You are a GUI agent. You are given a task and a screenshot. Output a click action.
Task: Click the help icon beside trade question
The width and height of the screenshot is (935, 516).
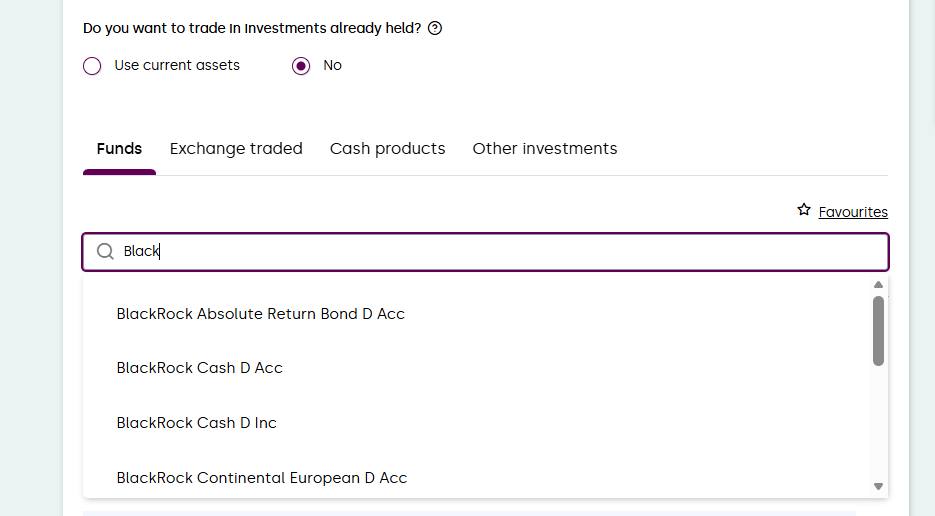[435, 28]
